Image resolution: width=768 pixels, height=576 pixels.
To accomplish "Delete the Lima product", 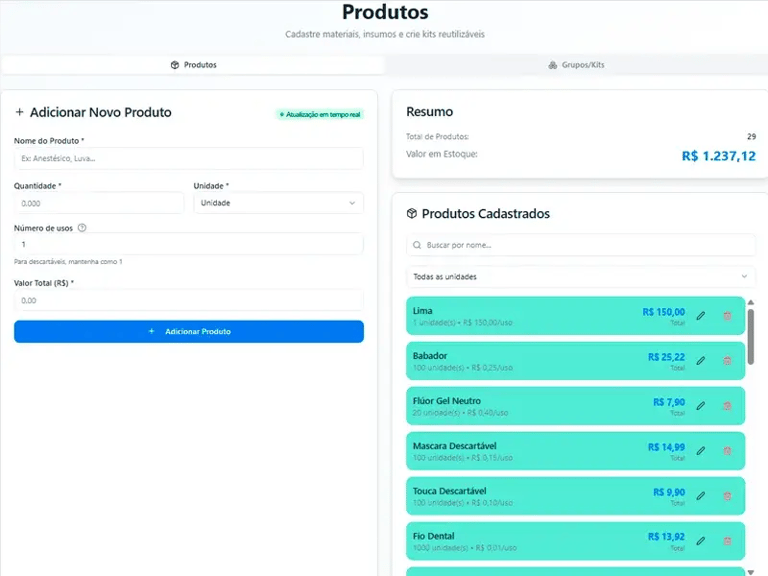I will [x=727, y=316].
